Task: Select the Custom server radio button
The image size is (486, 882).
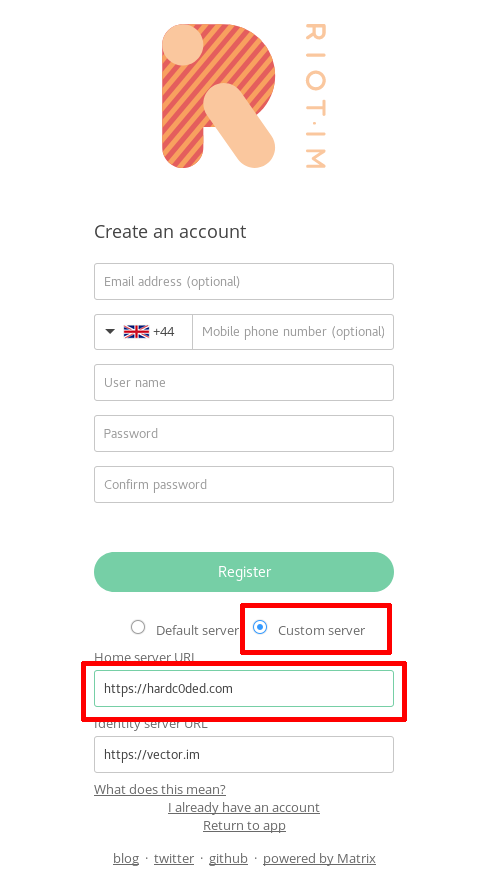Action: [260, 627]
